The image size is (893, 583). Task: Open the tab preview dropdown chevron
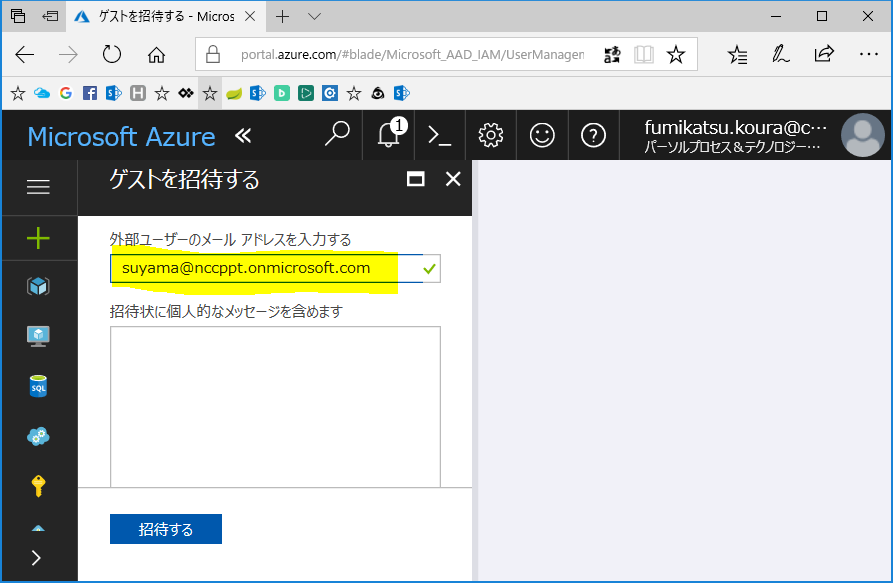tap(314, 17)
